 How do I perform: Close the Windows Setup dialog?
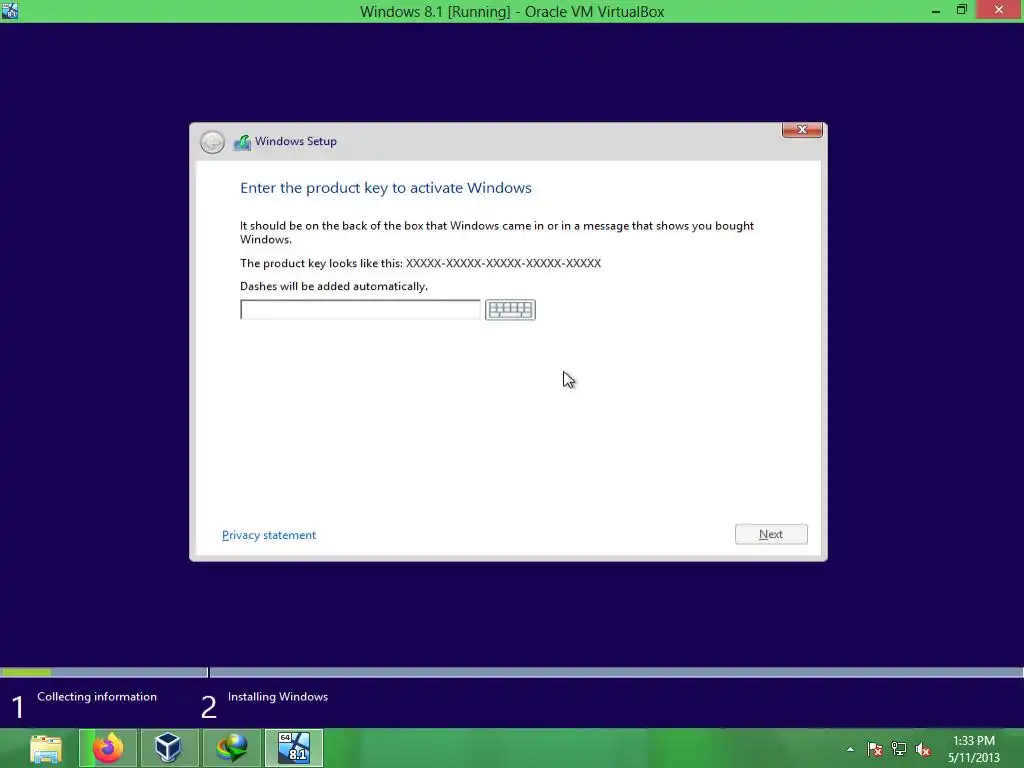[x=802, y=130]
